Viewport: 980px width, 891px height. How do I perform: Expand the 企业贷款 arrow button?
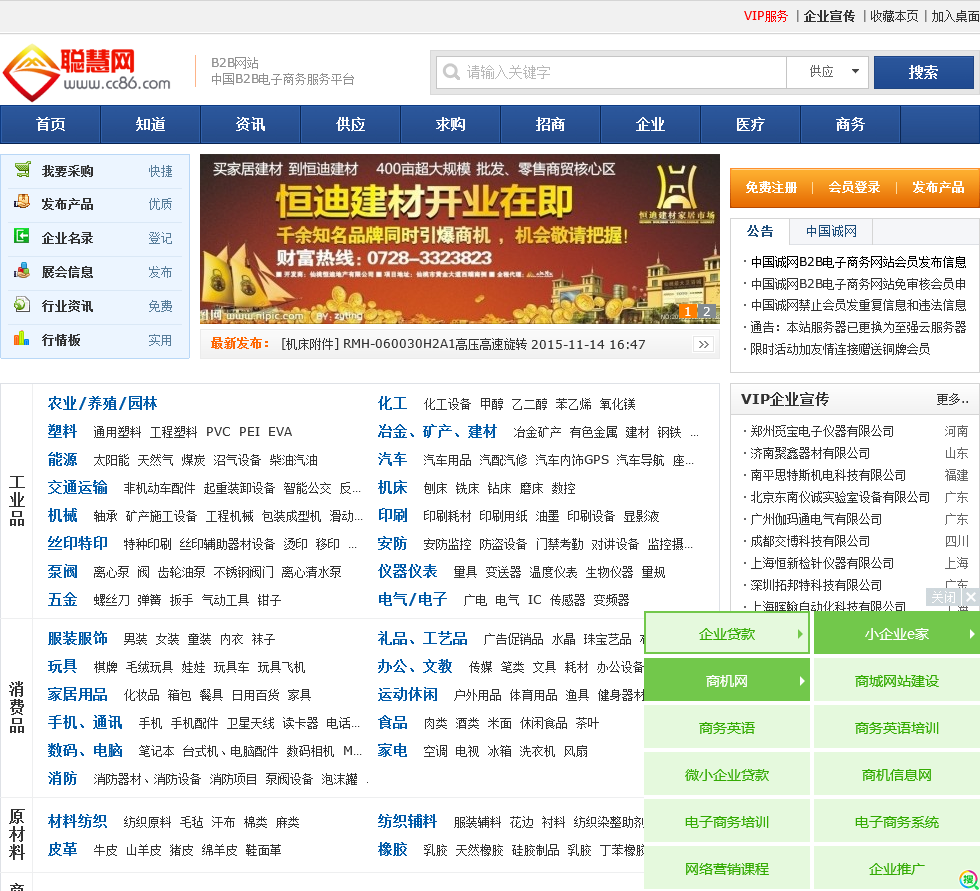(x=727, y=634)
